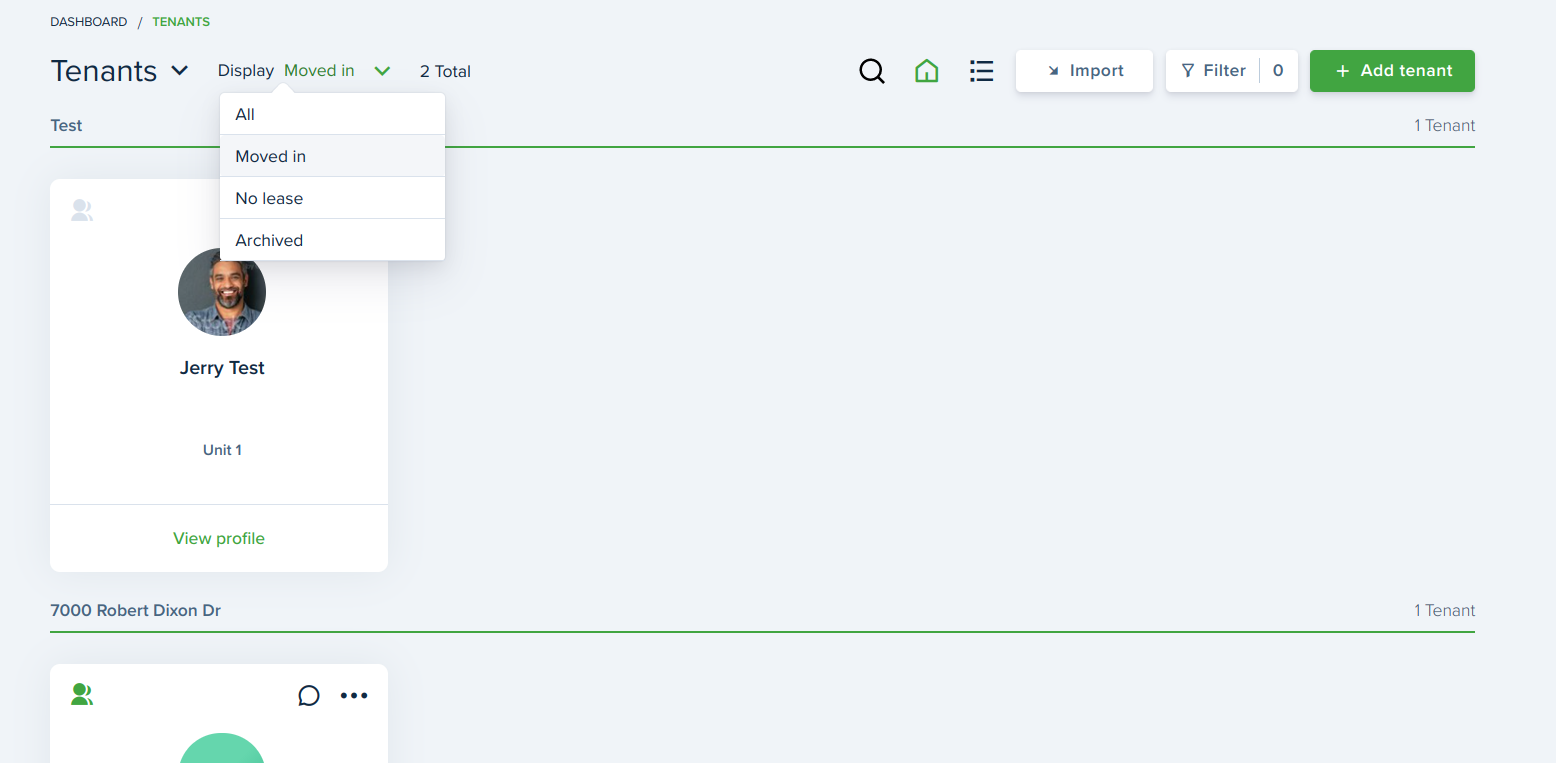Click the Import button
The width and height of the screenshot is (1556, 763).
click(1084, 71)
